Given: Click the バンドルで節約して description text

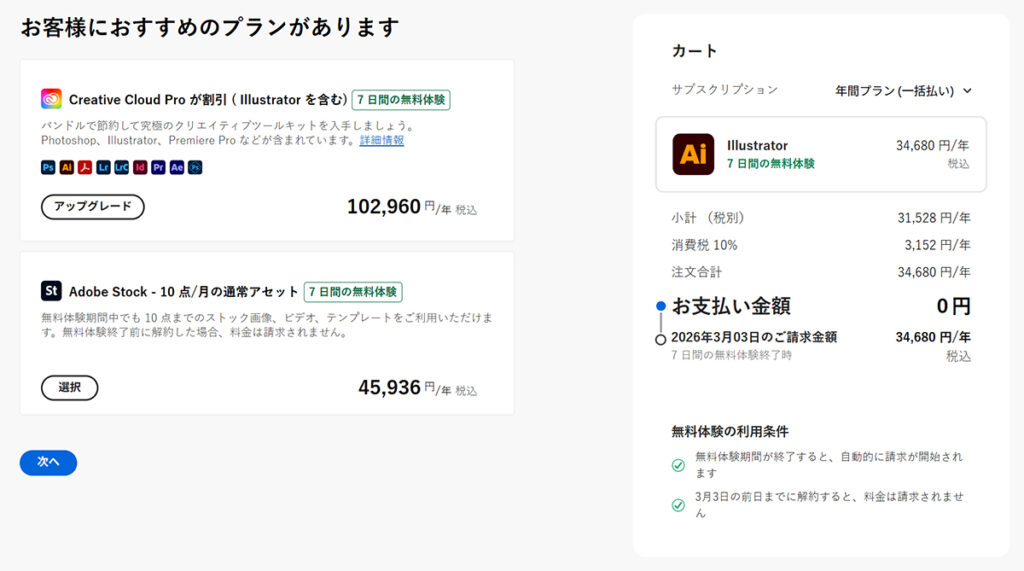Looking at the screenshot, I should click(227, 133).
